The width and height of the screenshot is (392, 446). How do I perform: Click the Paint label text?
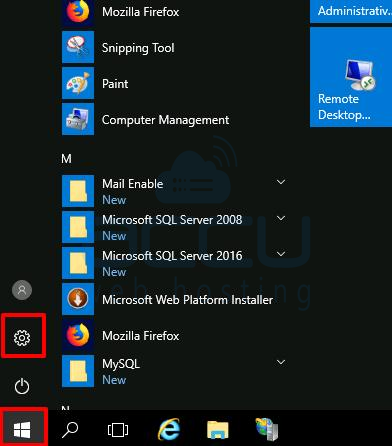115,84
